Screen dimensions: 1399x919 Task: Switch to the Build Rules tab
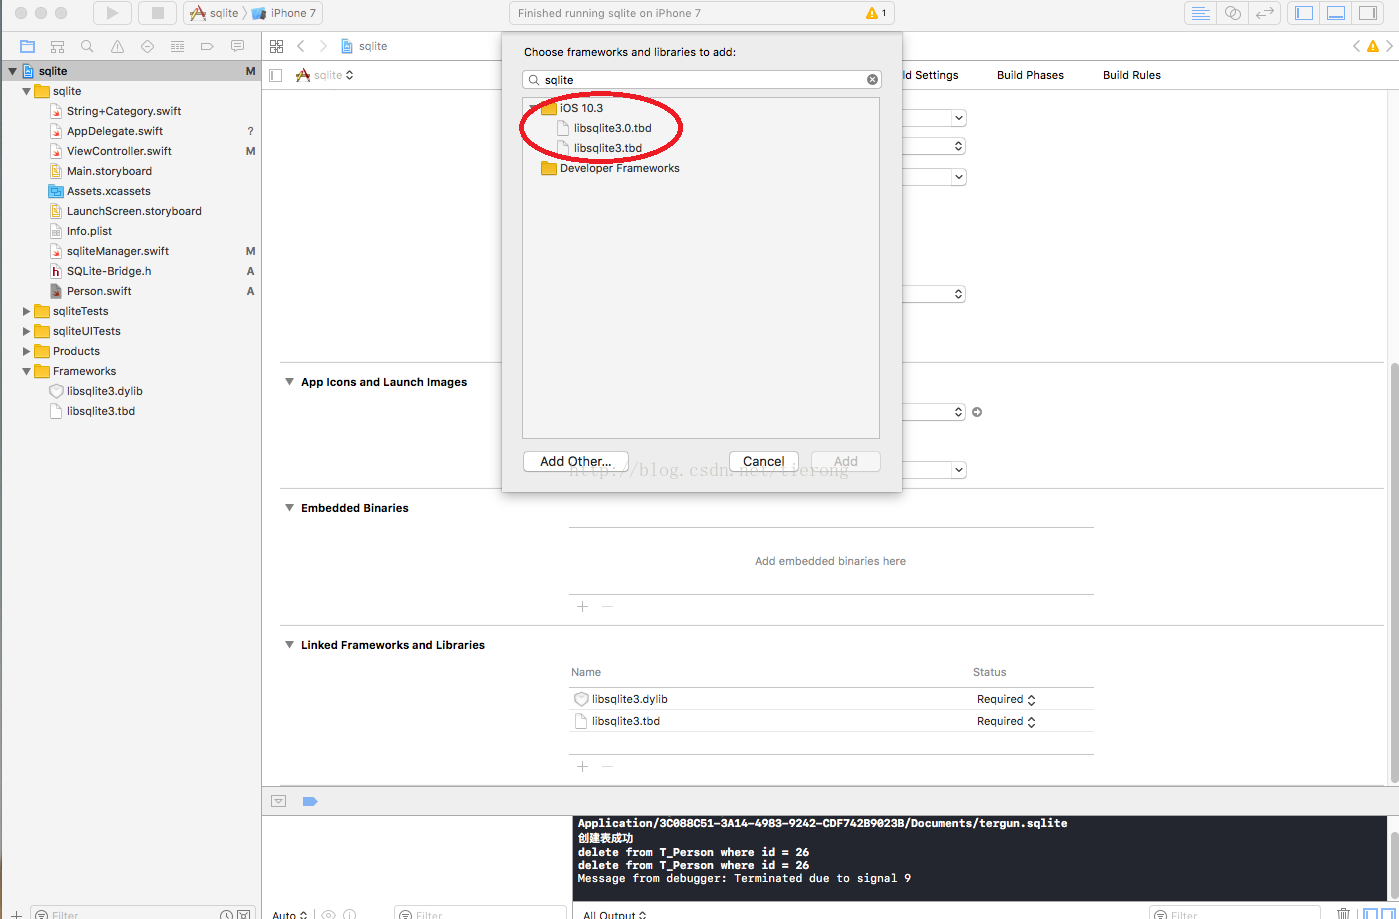coord(1132,75)
